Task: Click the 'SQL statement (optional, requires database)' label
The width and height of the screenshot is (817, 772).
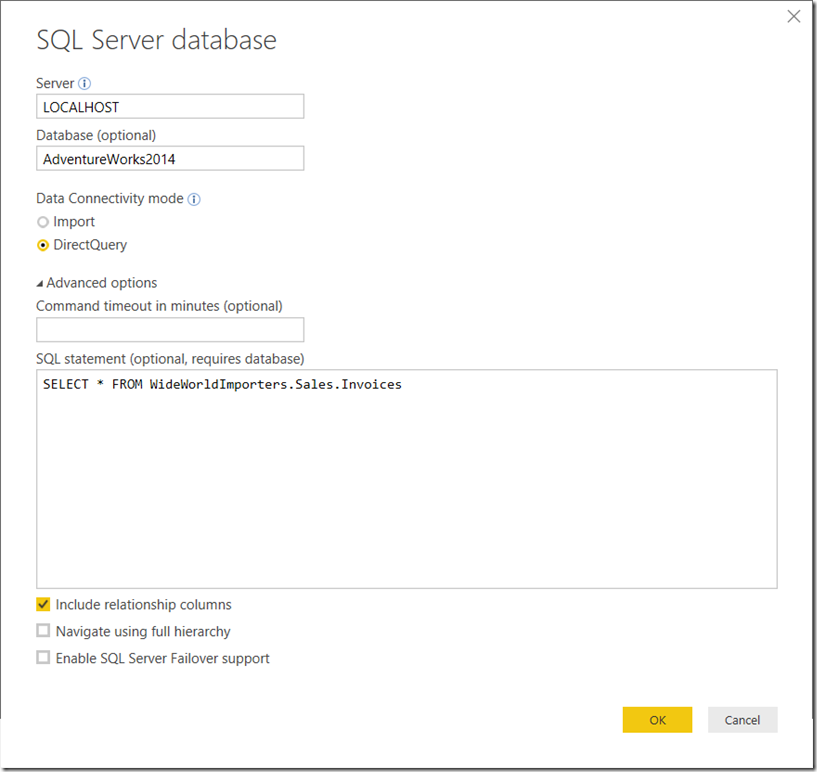Action: (170, 359)
